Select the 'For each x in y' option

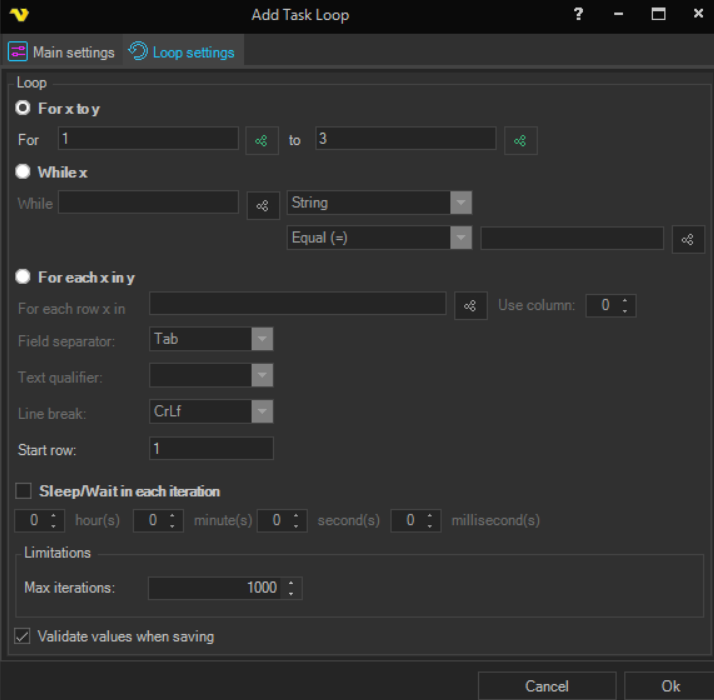[23, 277]
